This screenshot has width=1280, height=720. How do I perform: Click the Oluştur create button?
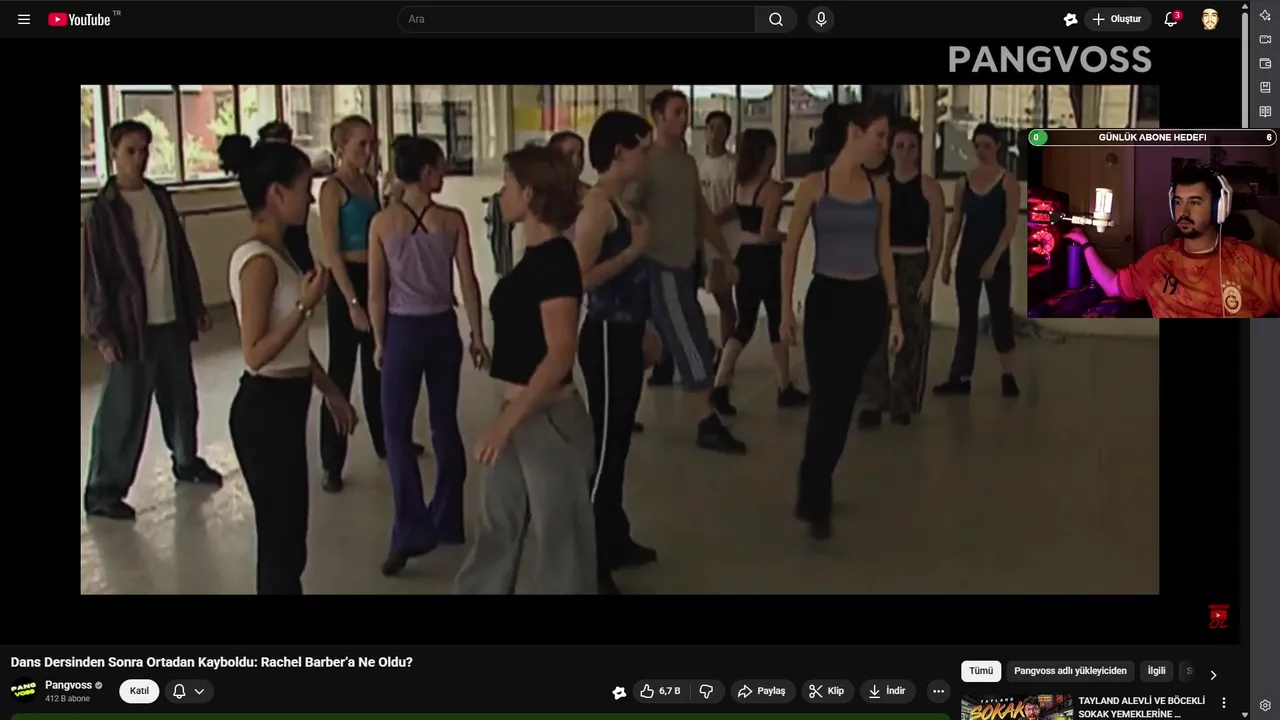[1117, 19]
